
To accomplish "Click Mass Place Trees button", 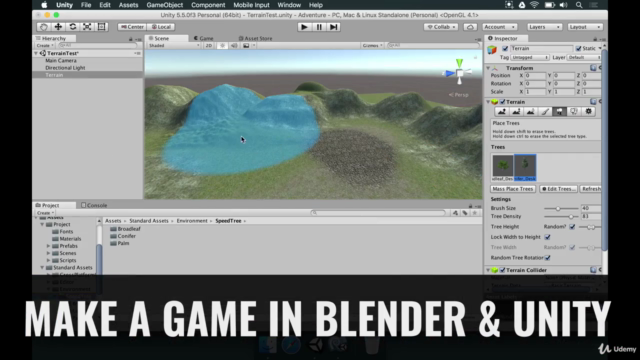I will click(x=513, y=189).
